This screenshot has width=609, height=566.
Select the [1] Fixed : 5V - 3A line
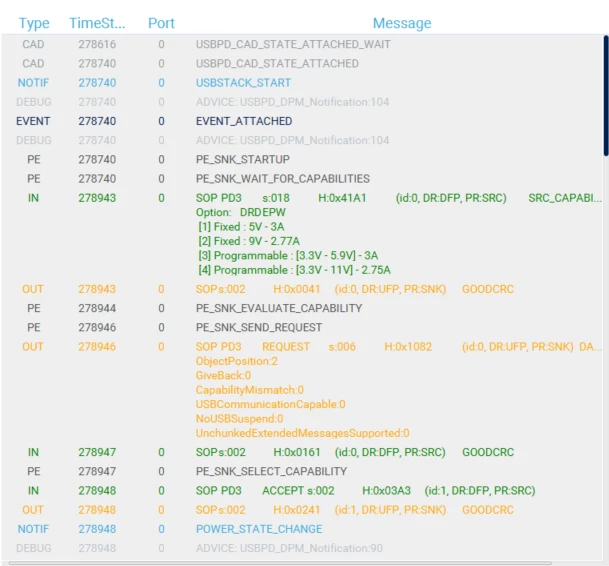241,226
